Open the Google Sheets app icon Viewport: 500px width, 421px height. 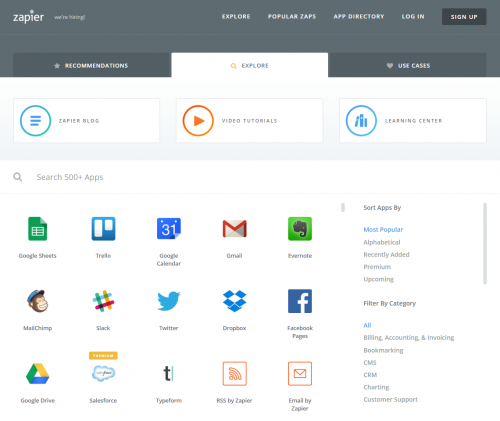[x=38, y=229]
